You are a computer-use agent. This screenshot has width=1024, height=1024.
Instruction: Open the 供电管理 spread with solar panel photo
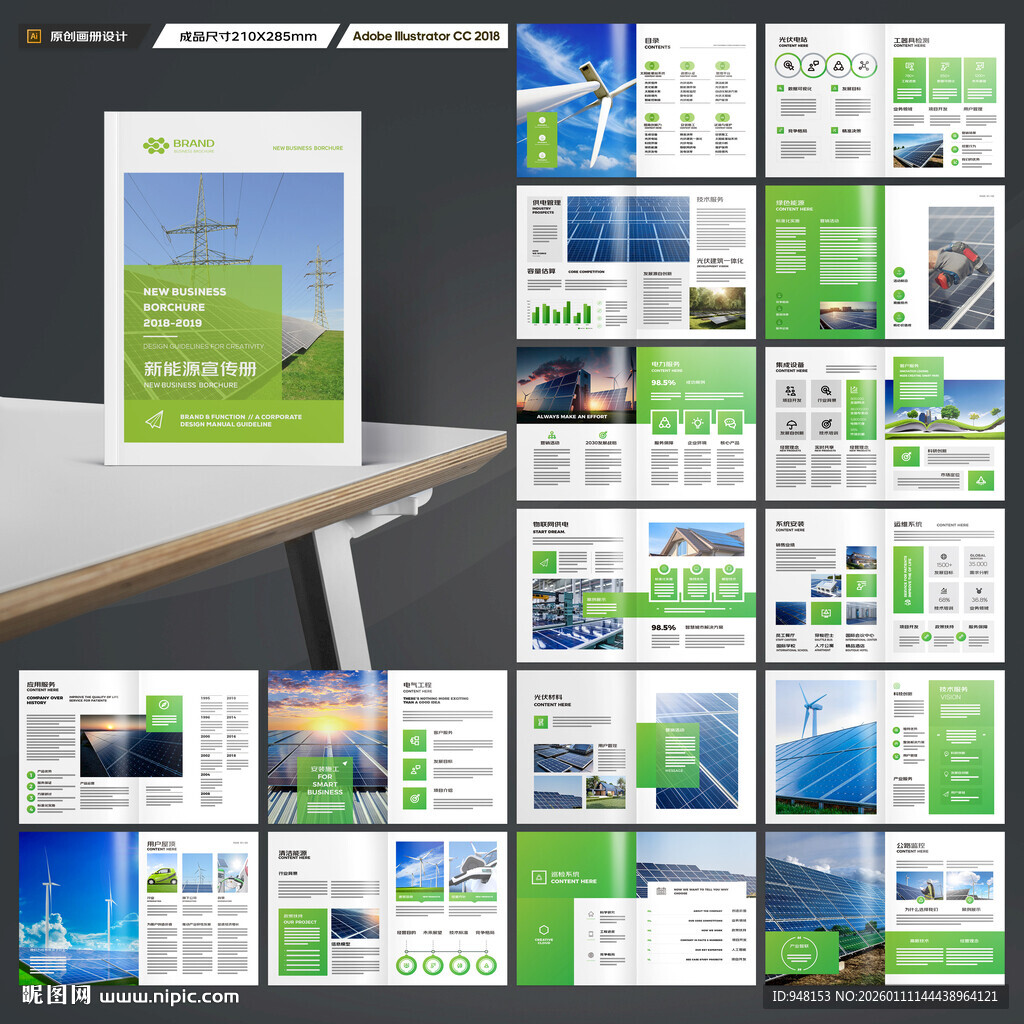(x=636, y=262)
